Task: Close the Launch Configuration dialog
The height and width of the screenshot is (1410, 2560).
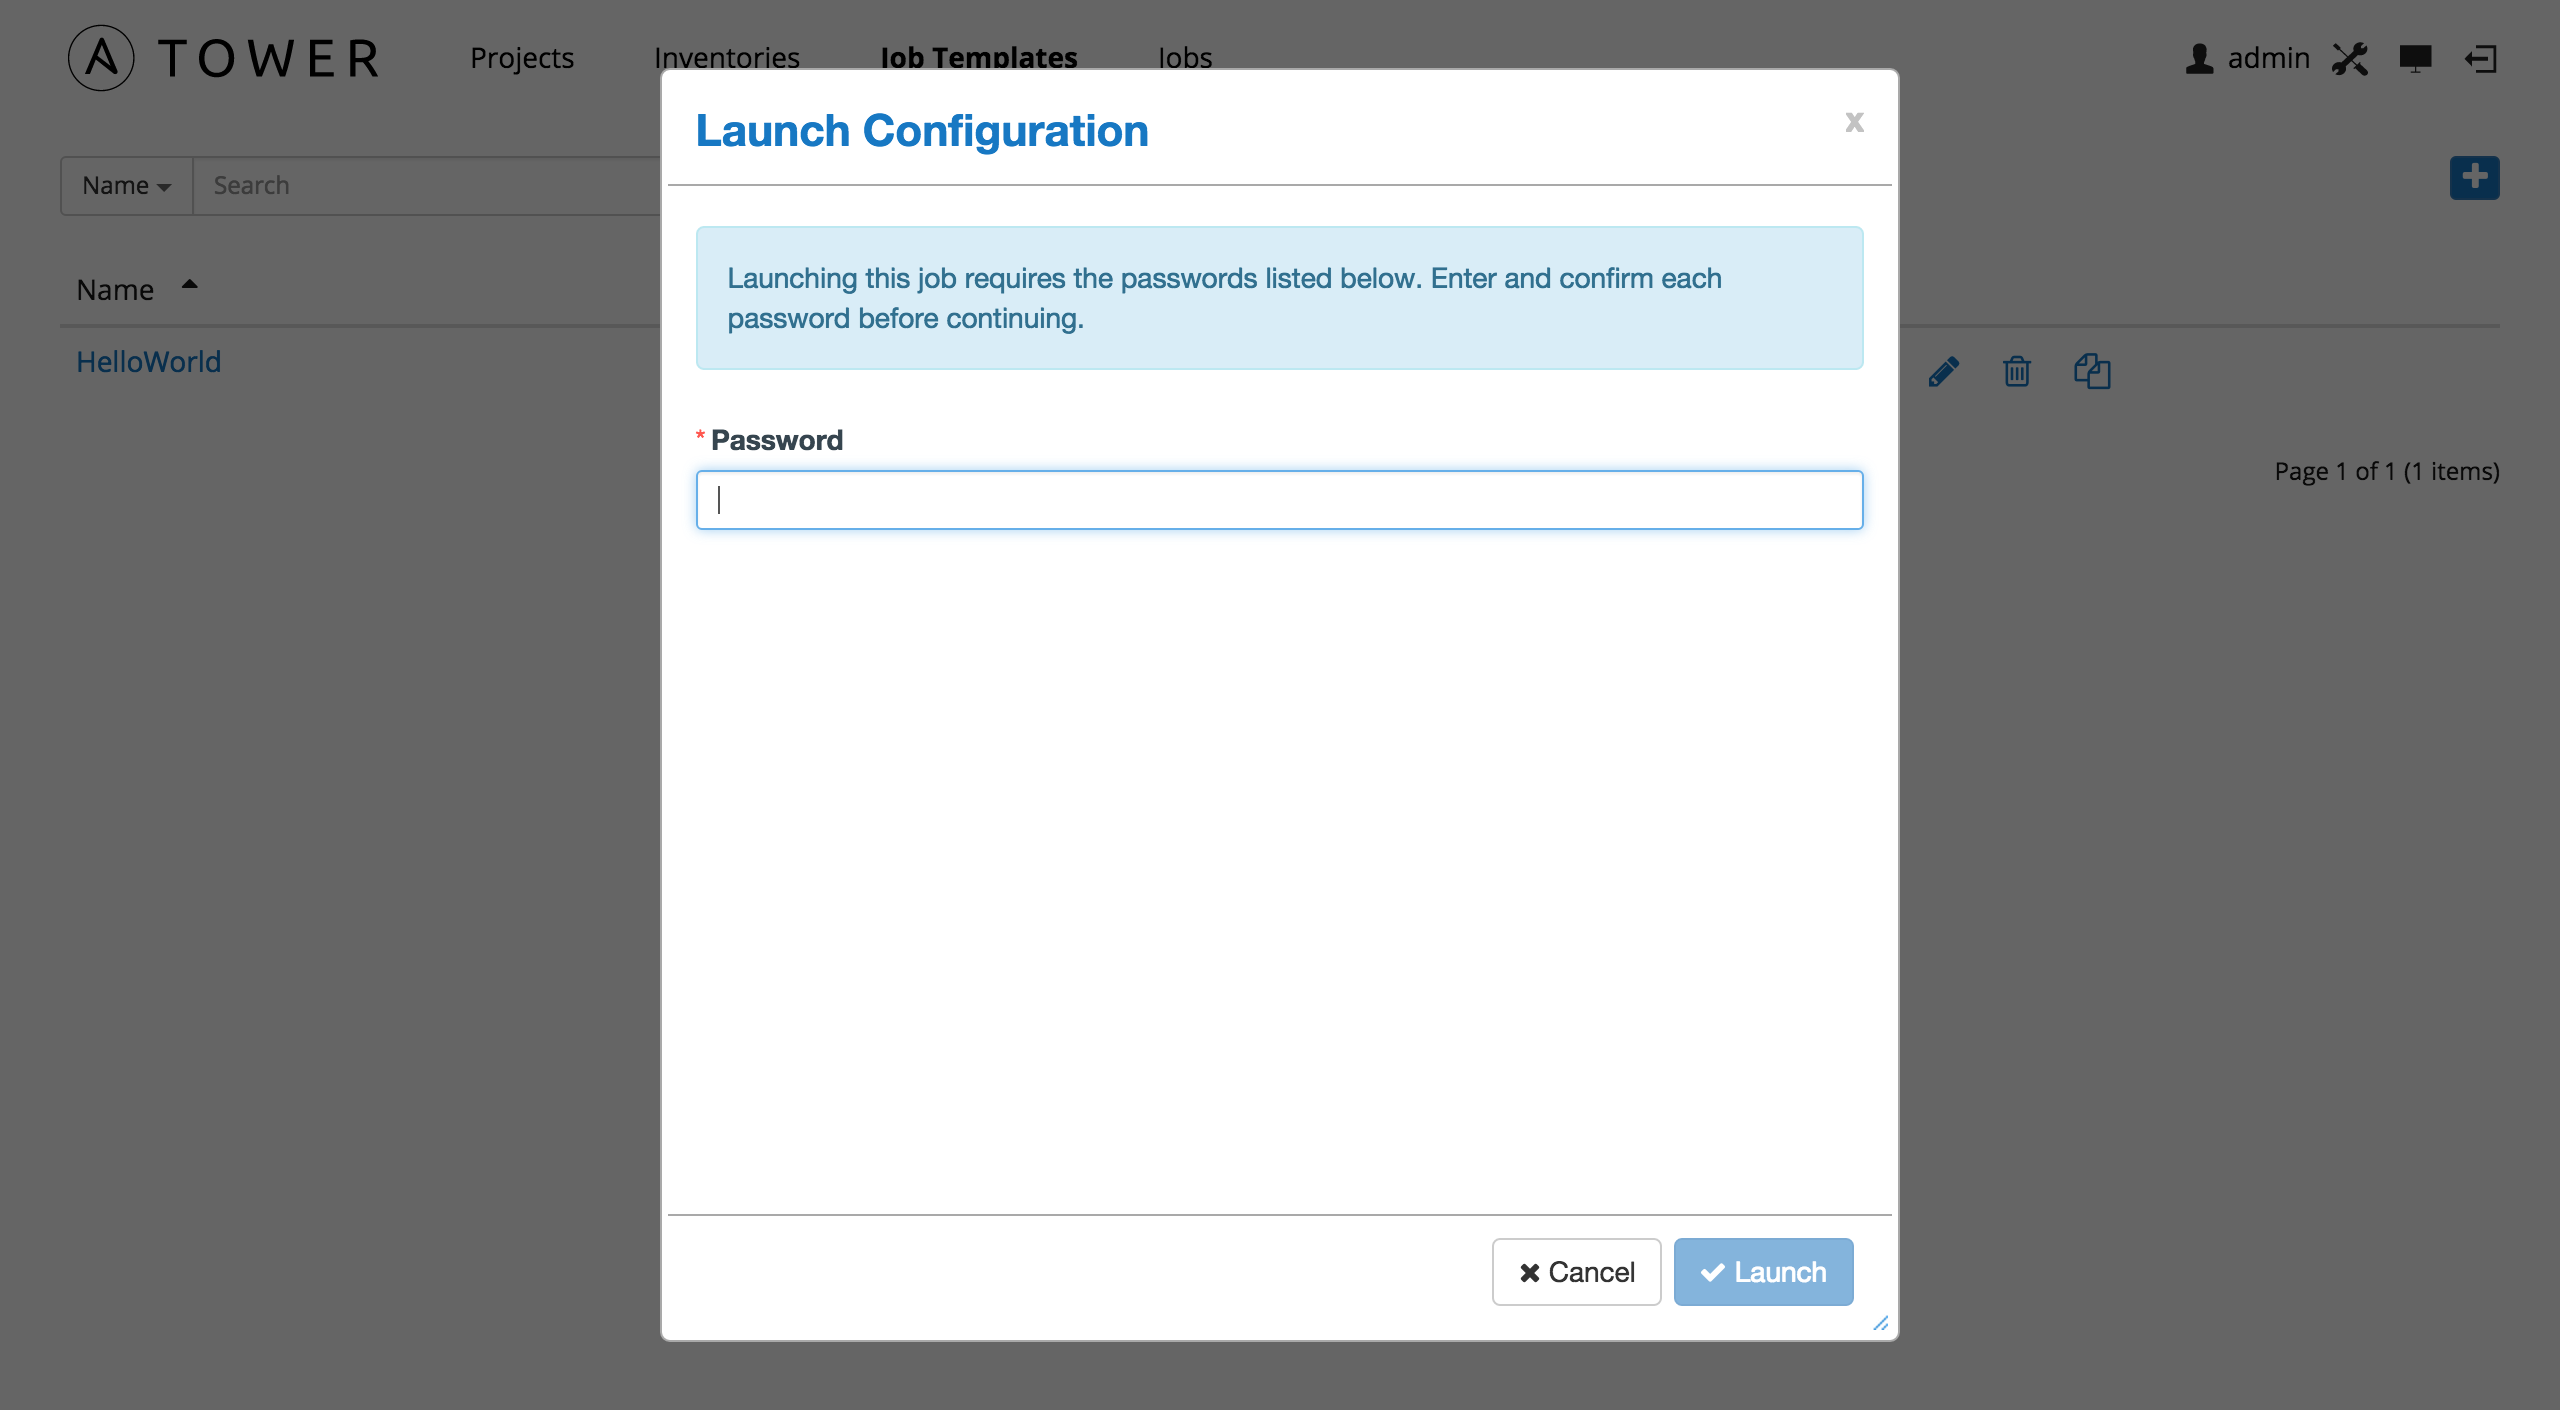Action: click(1854, 122)
